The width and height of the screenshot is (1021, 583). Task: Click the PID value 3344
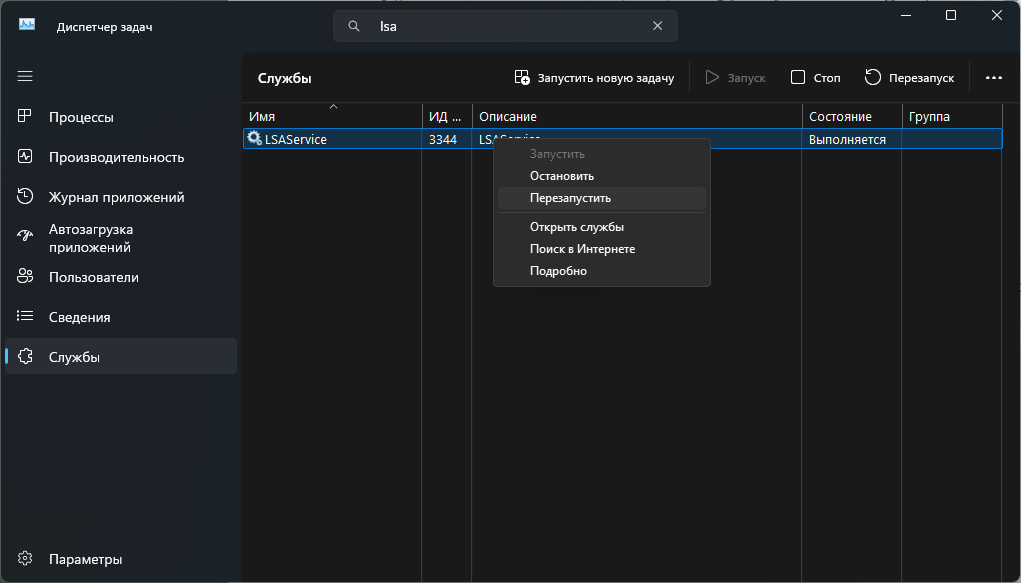pyautogui.click(x=443, y=139)
